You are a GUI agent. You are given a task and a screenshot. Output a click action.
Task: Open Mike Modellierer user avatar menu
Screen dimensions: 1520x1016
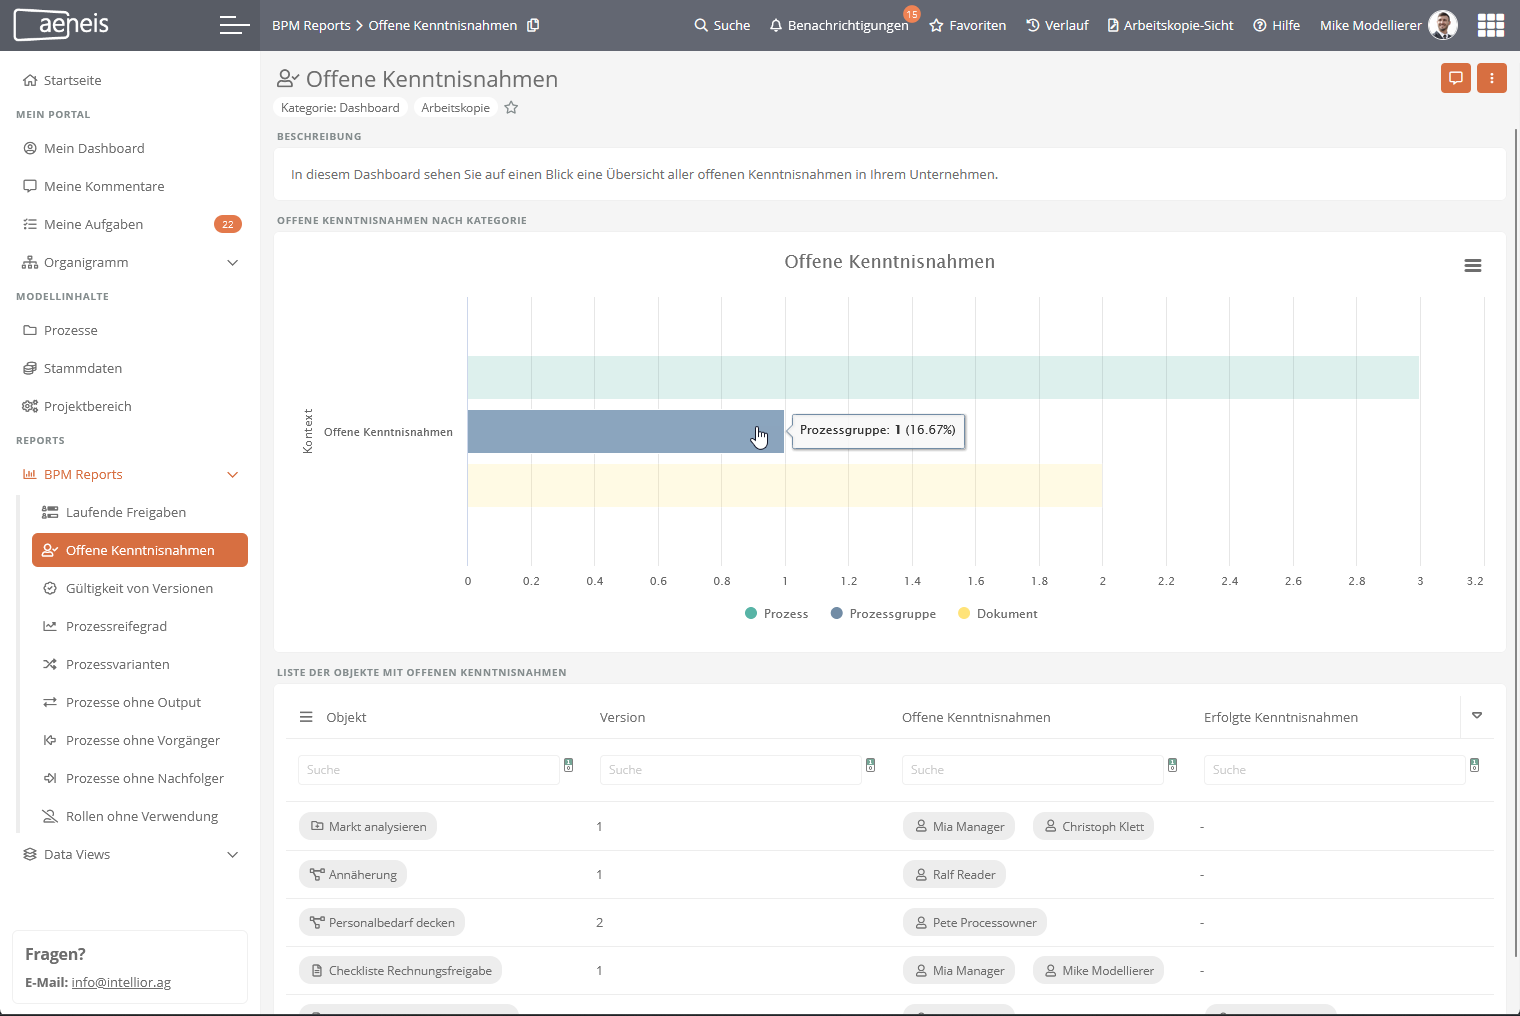[1442, 25]
